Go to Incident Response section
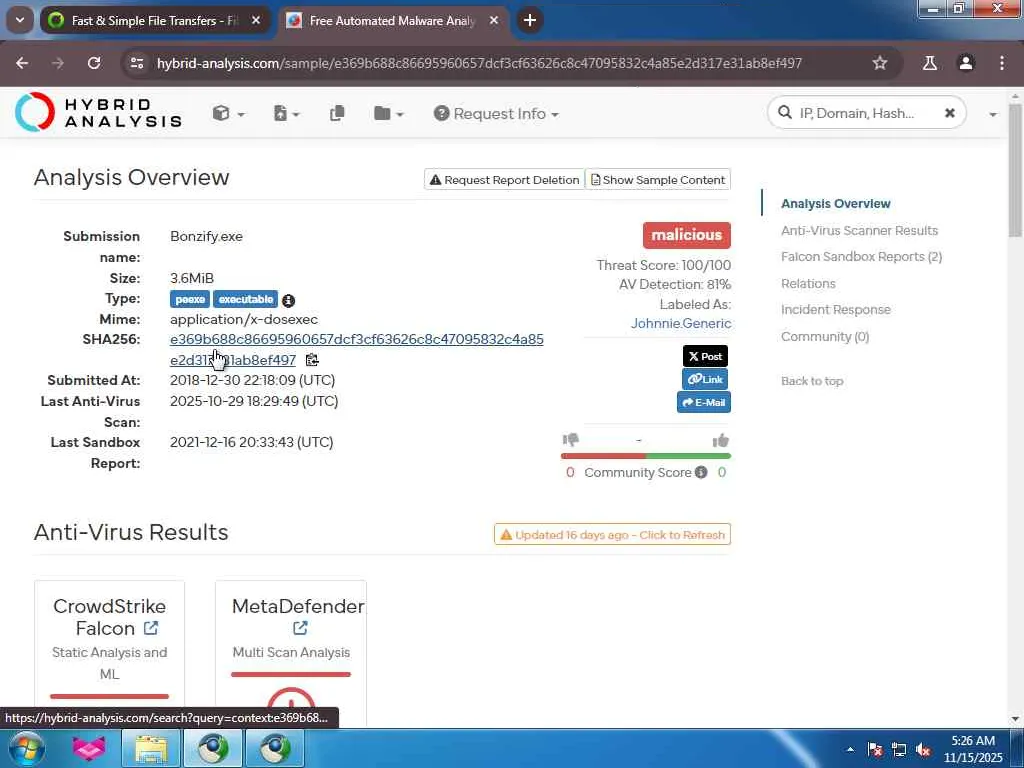 [x=835, y=310]
